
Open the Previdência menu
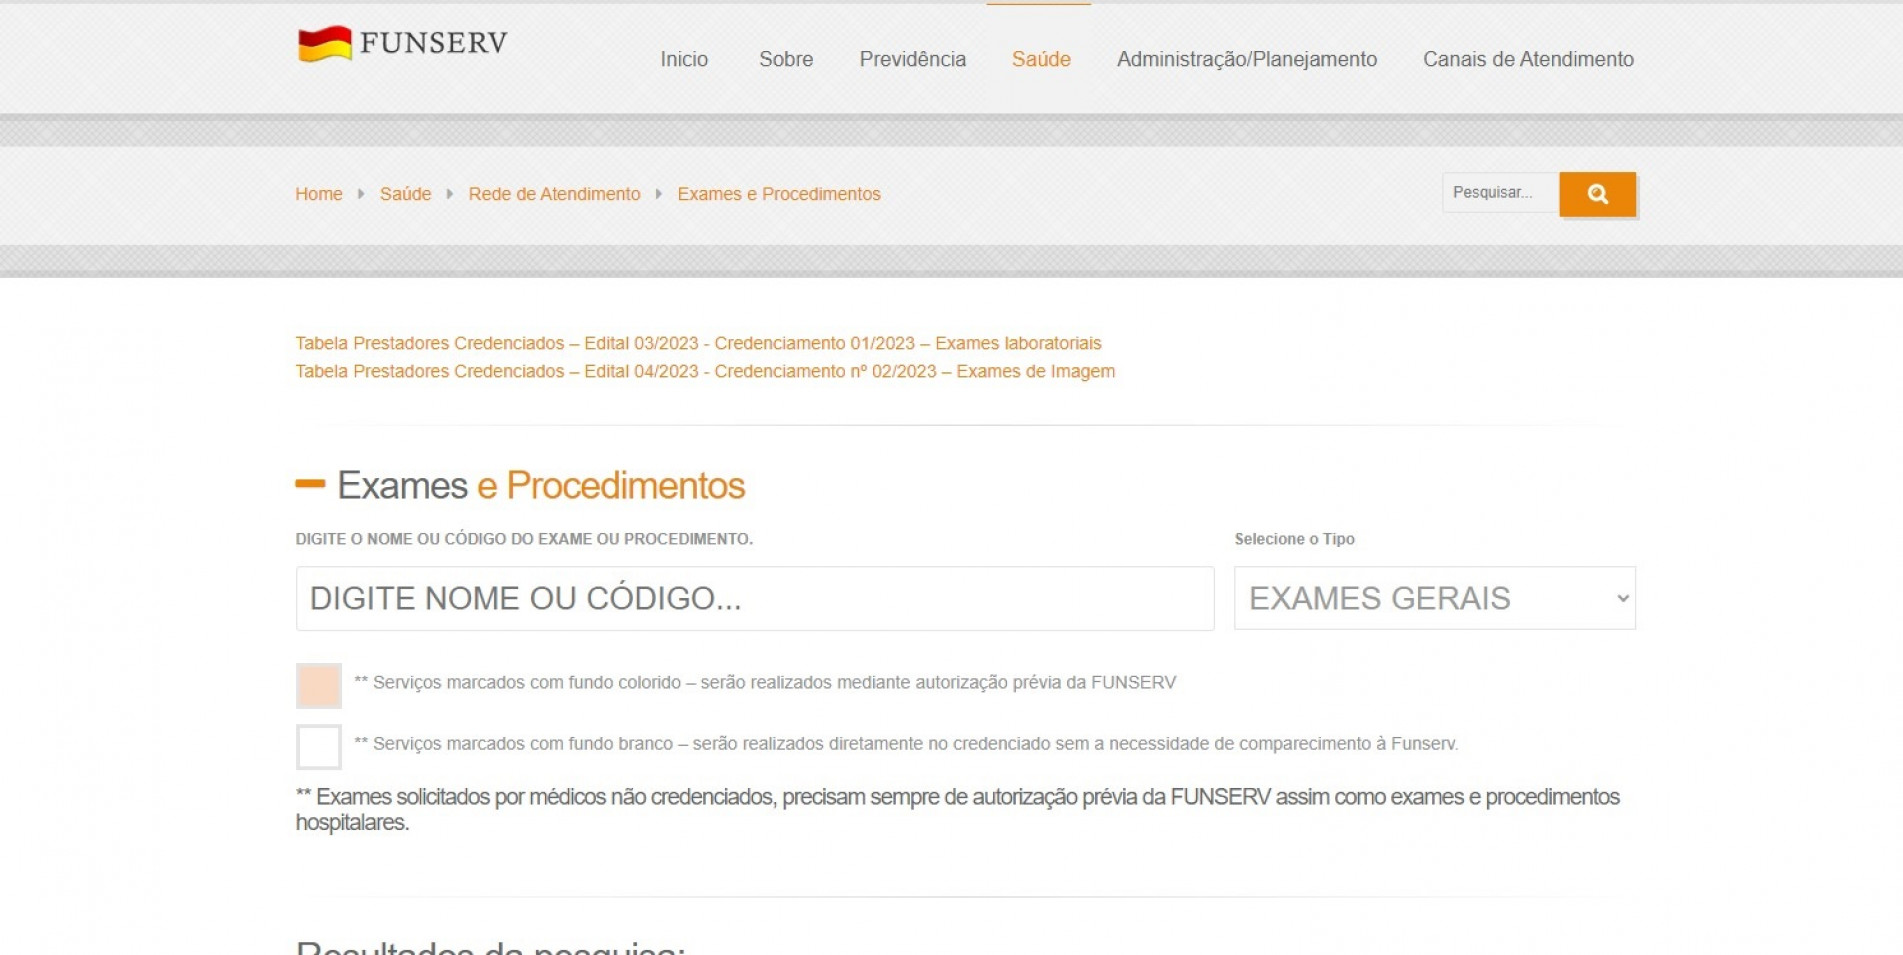[912, 59]
